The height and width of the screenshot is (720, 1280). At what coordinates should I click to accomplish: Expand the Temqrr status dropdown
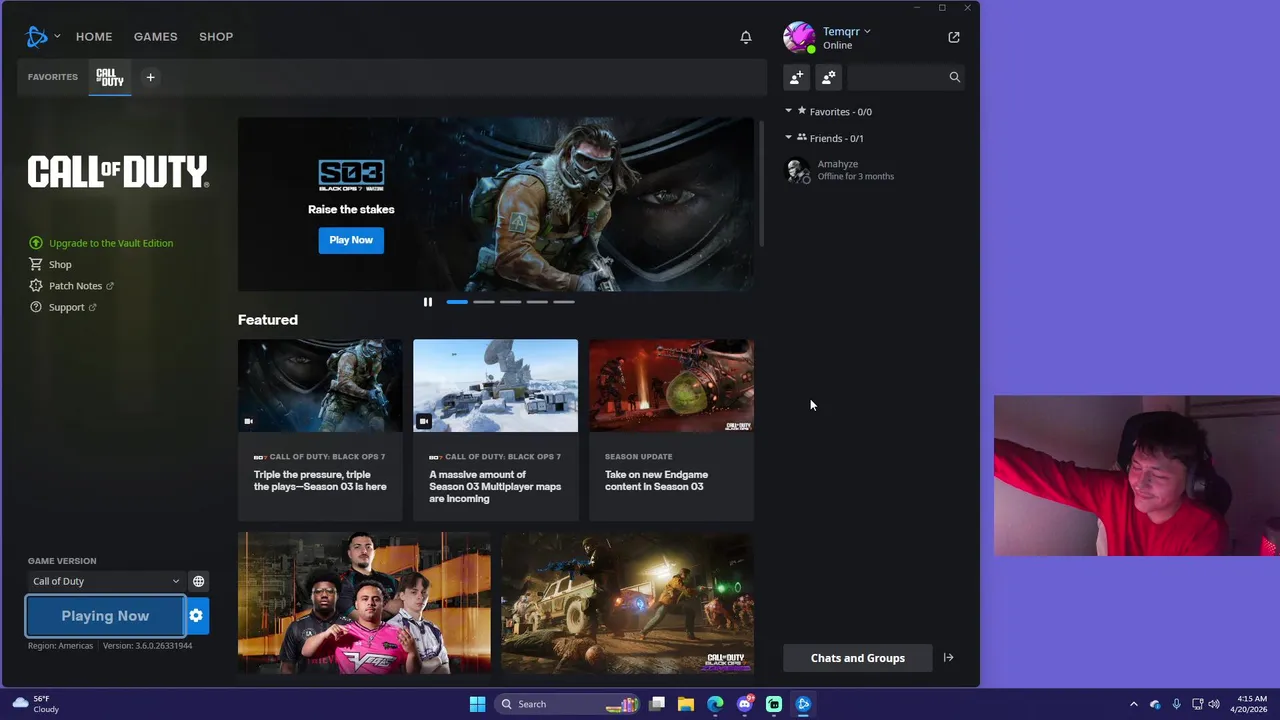pyautogui.click(x=867, y=31)
